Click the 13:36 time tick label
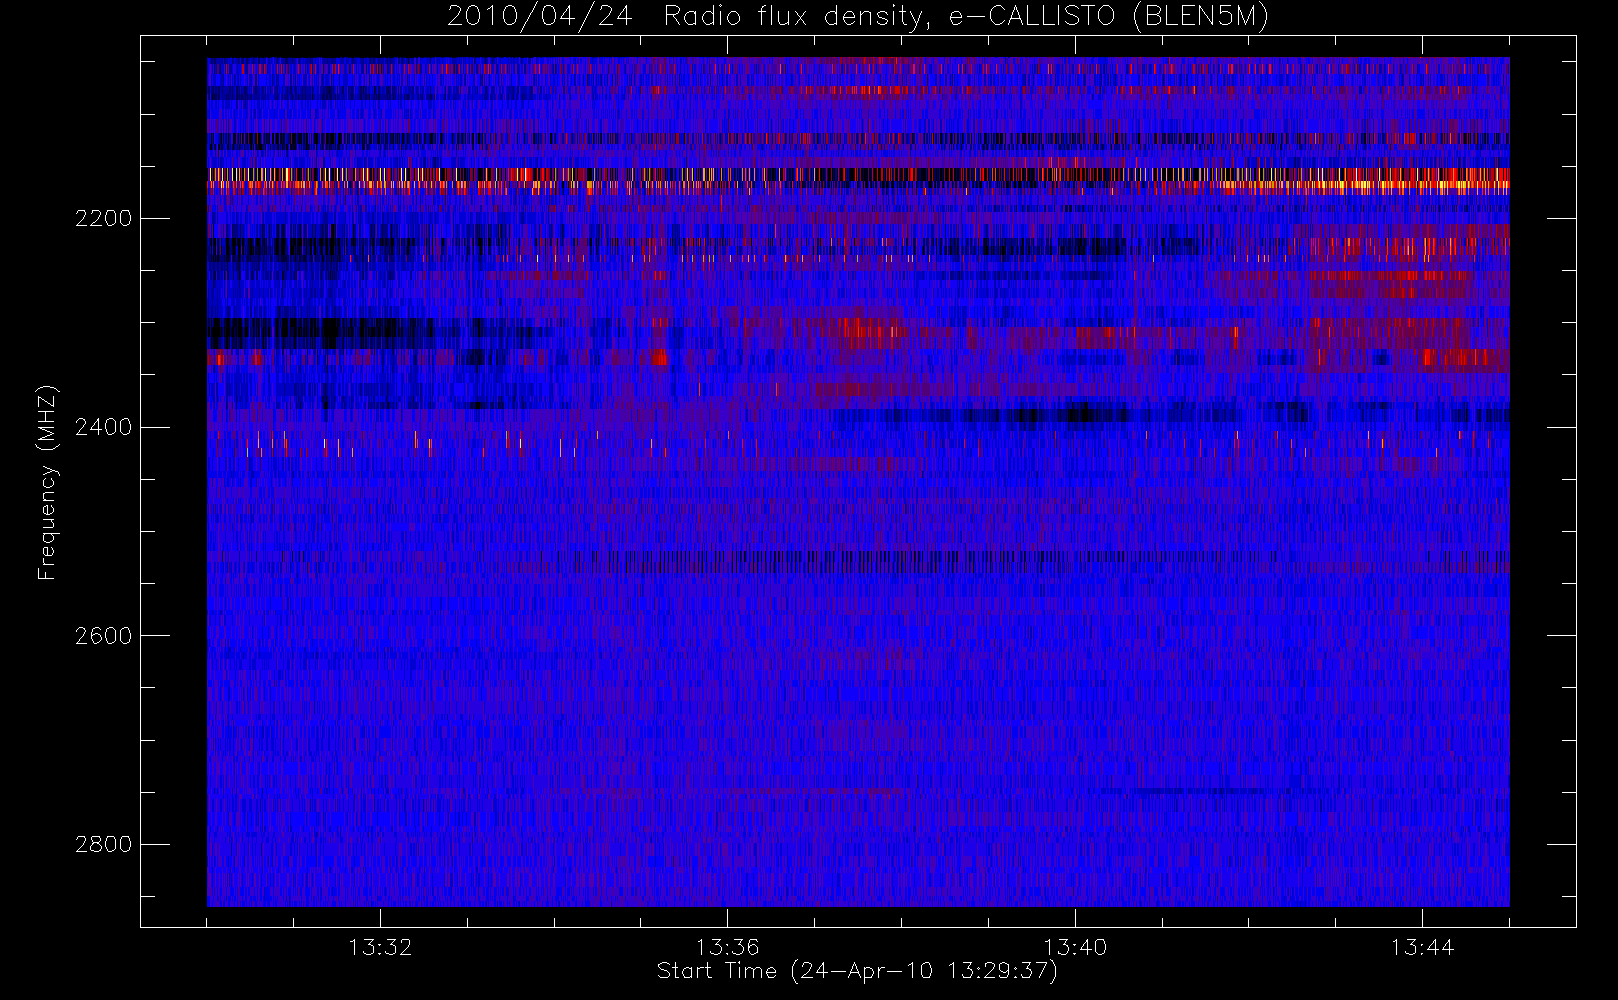The image size is (1618, 1000). (728, 947)
